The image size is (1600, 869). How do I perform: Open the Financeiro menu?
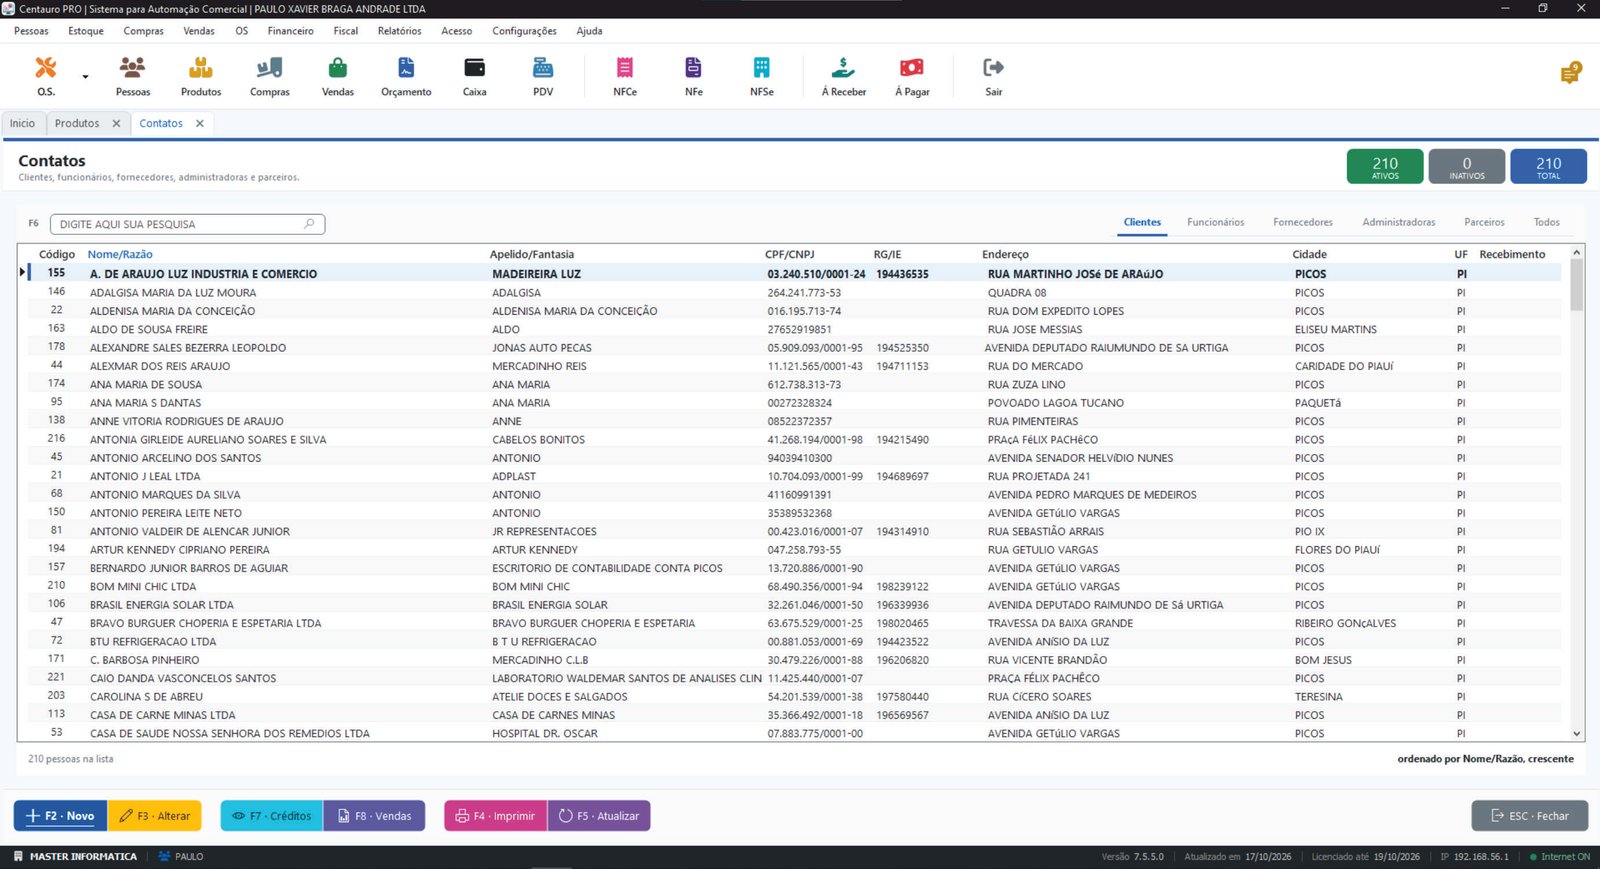[x=290, y=31]
